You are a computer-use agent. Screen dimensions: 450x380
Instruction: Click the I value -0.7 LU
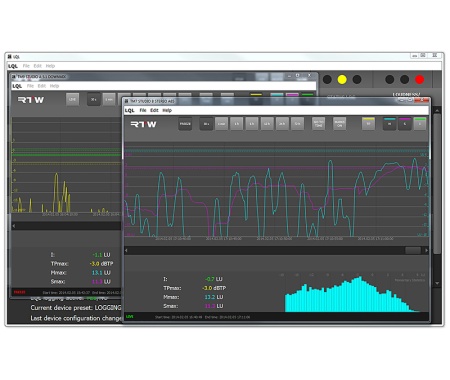coord(214,279)
